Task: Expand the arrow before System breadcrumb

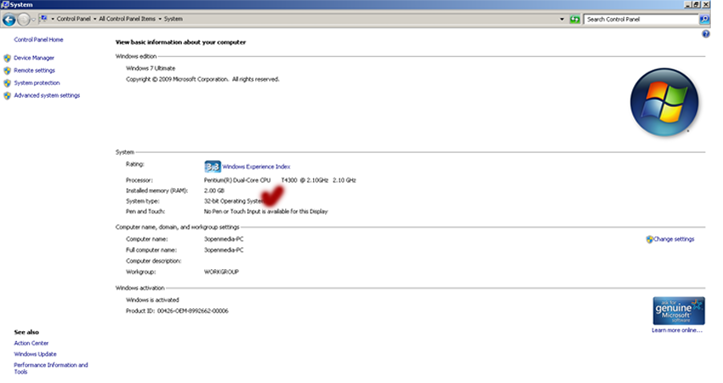Action: coord(160,19)
